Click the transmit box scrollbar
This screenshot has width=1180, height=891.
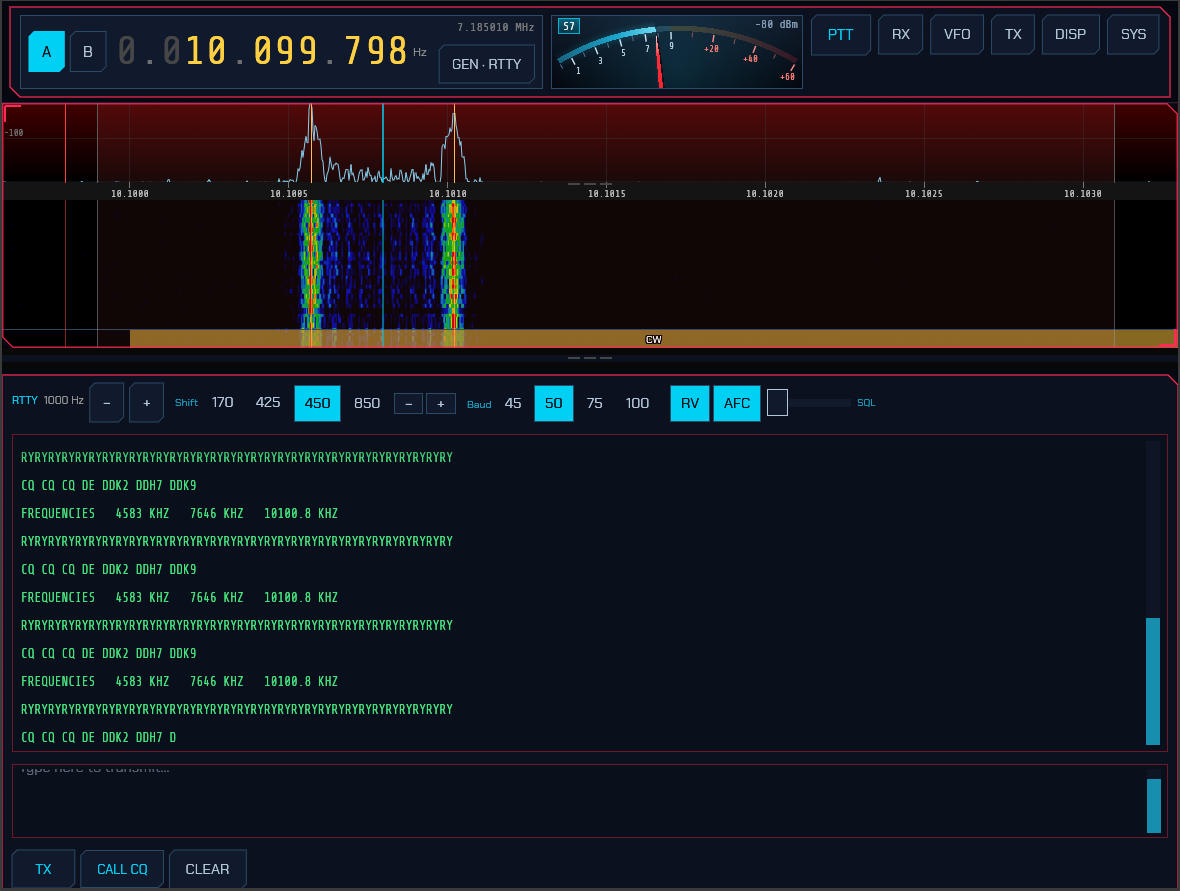pos(1153,805)
